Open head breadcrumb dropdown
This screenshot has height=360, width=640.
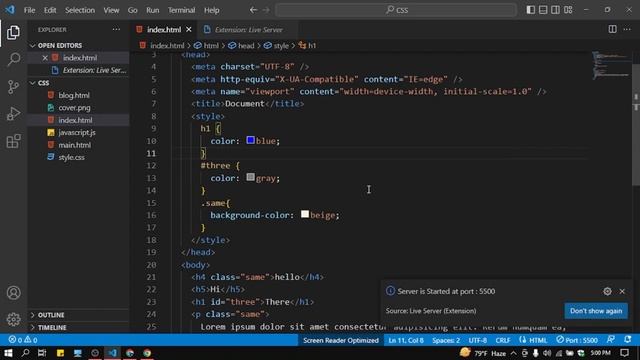241,46
